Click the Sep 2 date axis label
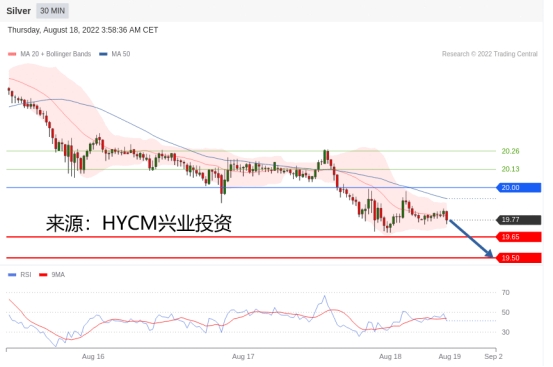553x367 pixels. coord(493,356)
